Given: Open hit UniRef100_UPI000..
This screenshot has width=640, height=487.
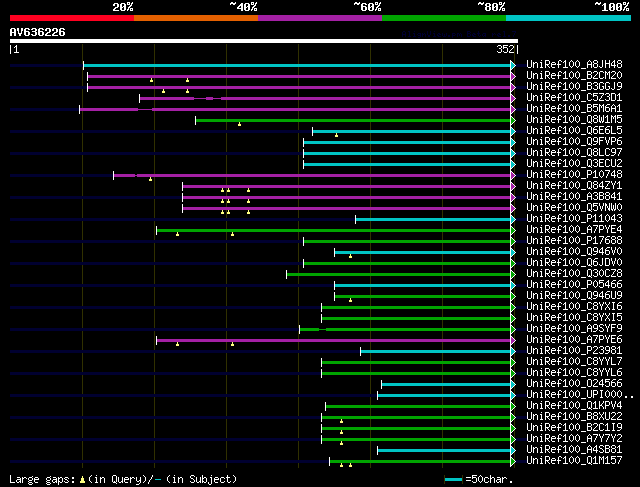Looking at the screenshot, I should click(580, 395).
